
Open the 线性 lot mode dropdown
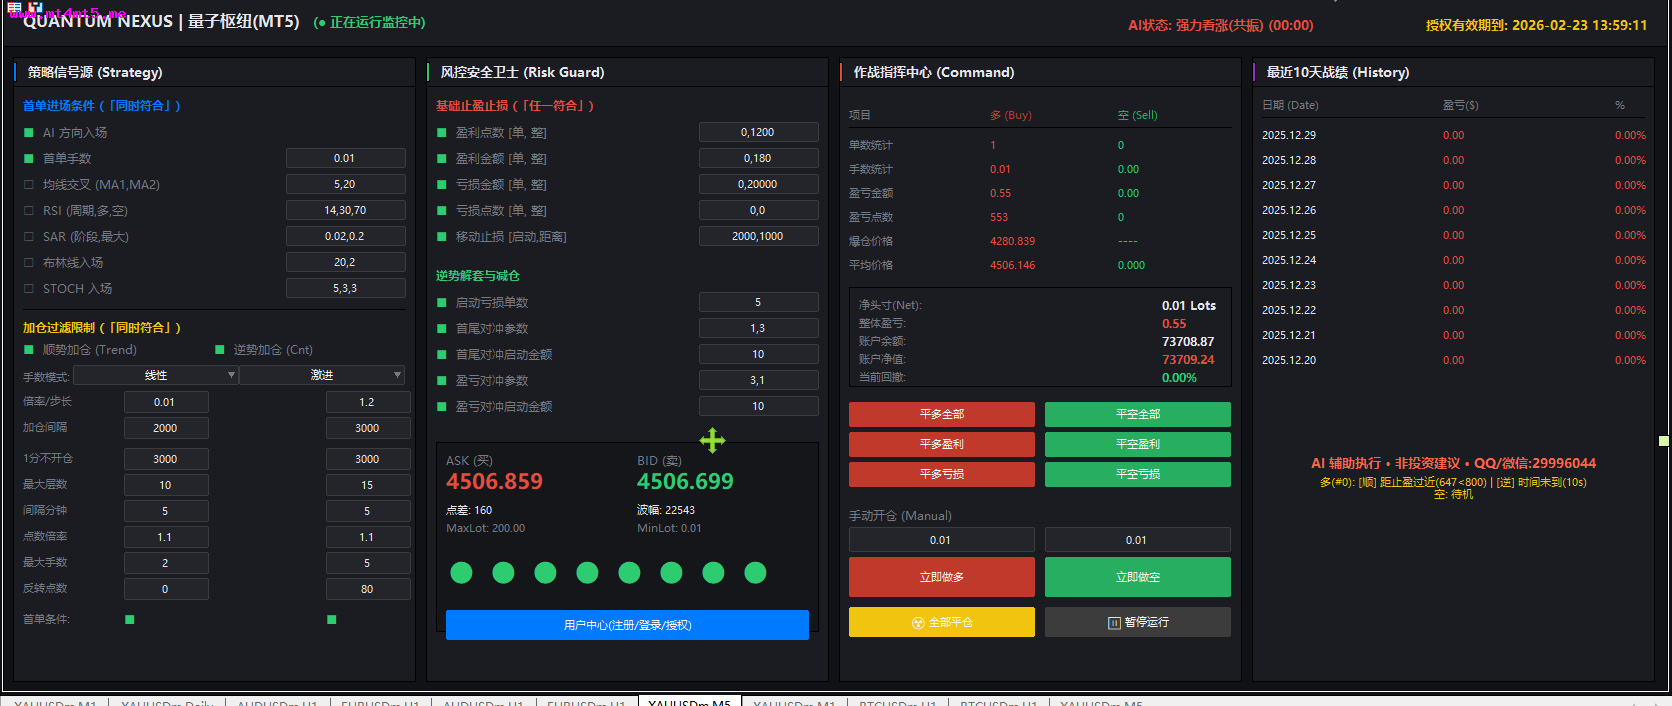click(156, 375)
